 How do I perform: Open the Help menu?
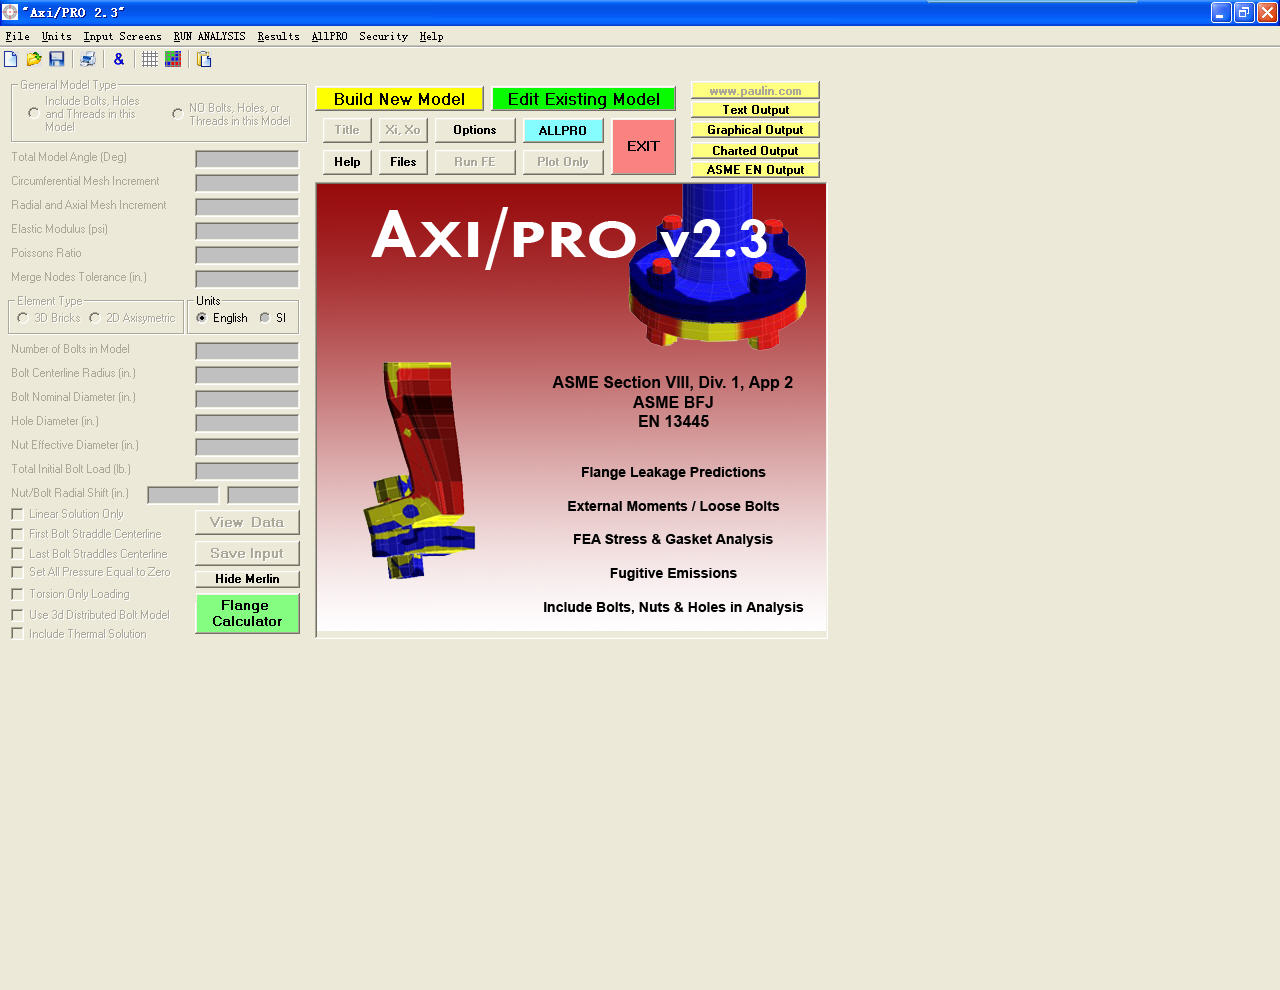[431, 36]
